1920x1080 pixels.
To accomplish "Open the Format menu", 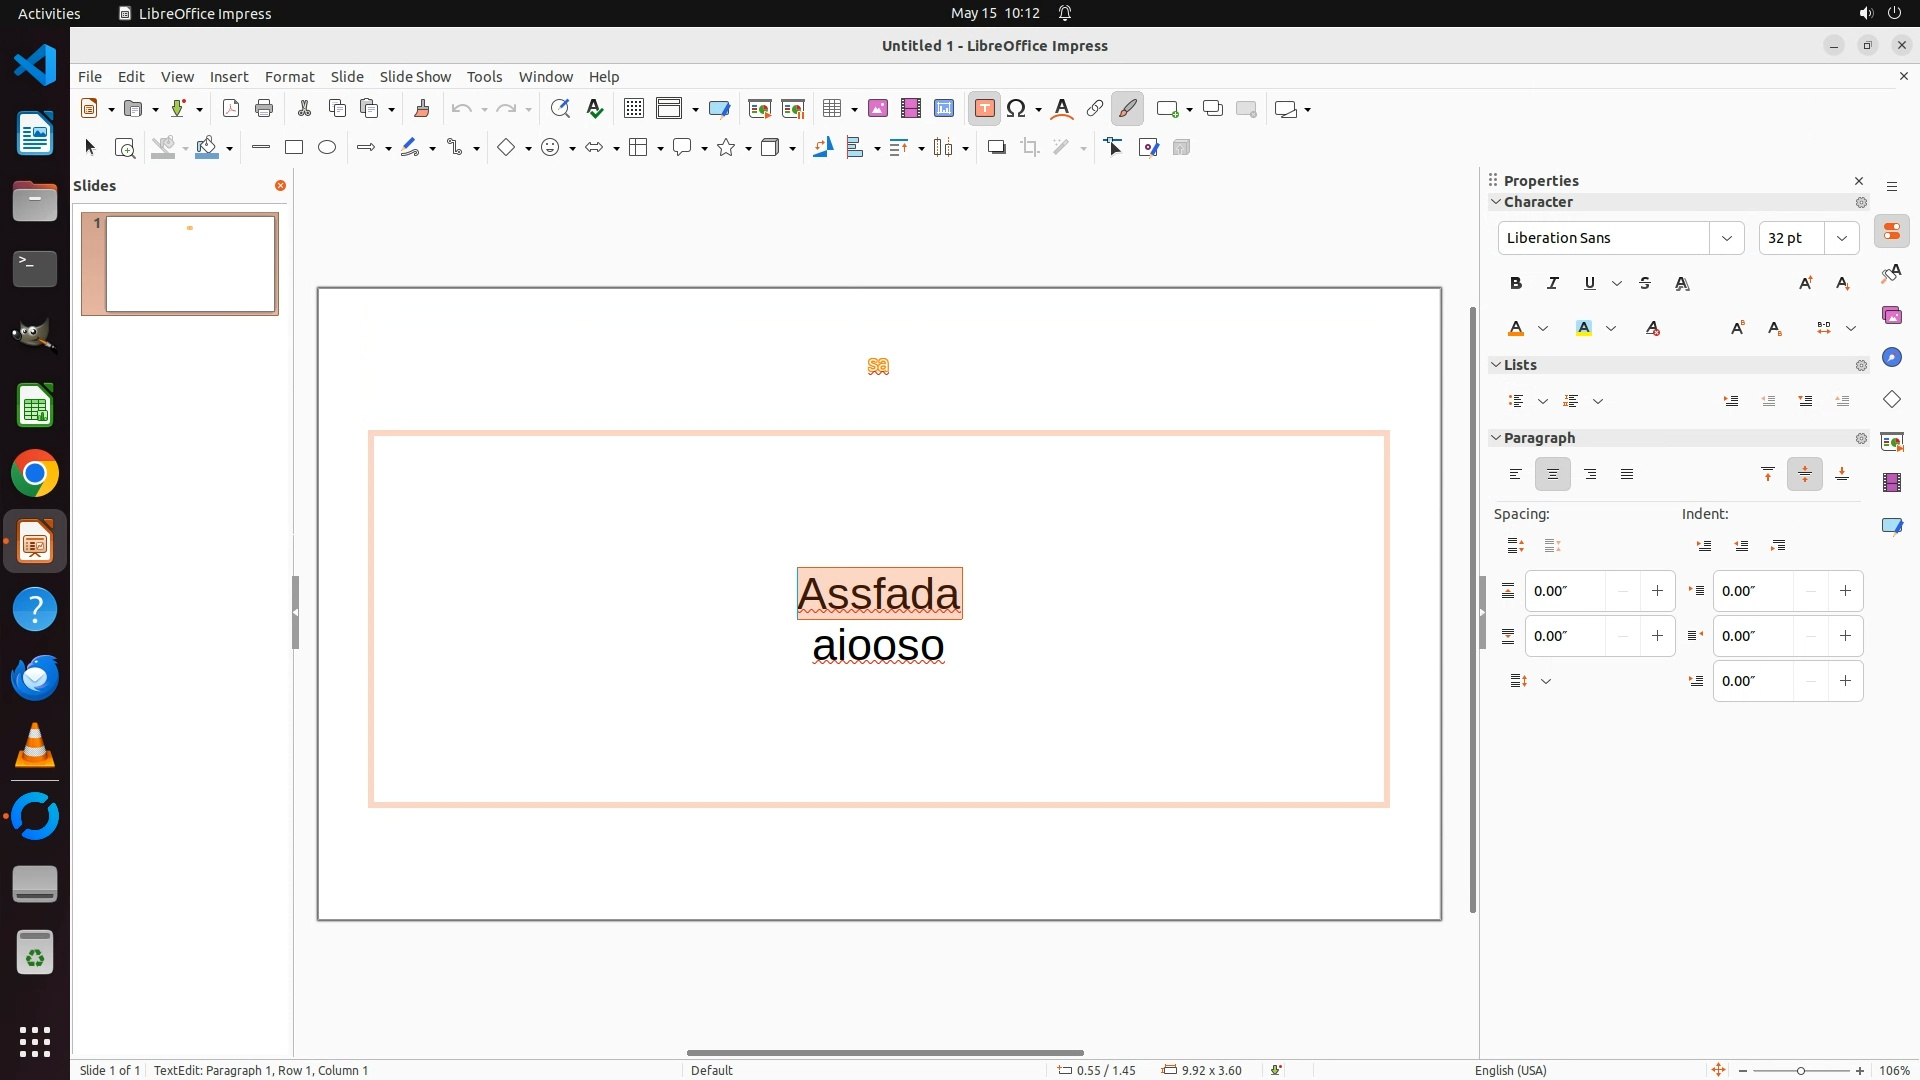I will click(x=289, y=77).
